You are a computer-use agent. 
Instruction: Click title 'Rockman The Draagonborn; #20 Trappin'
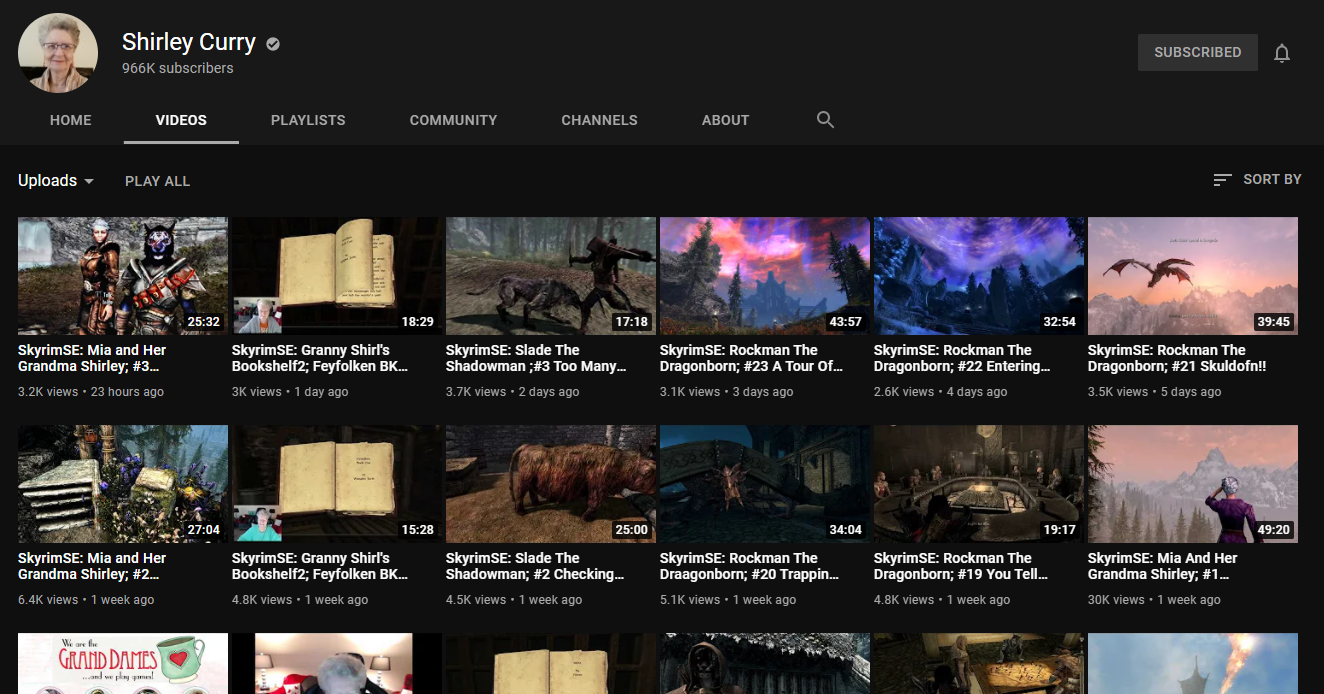point(750,566)
